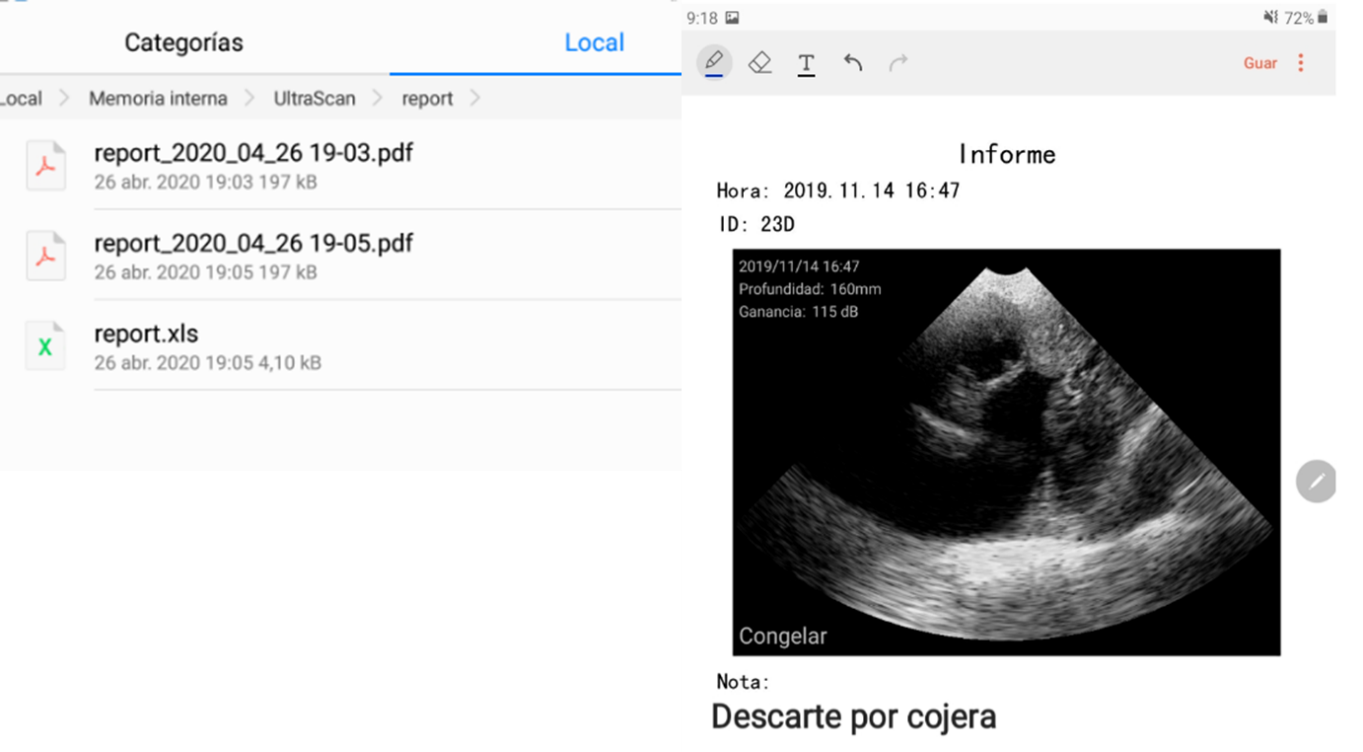Select the pen drawing tool
Screen dimensions: 1363x752
pyautogui.click(x=714, y=63)
